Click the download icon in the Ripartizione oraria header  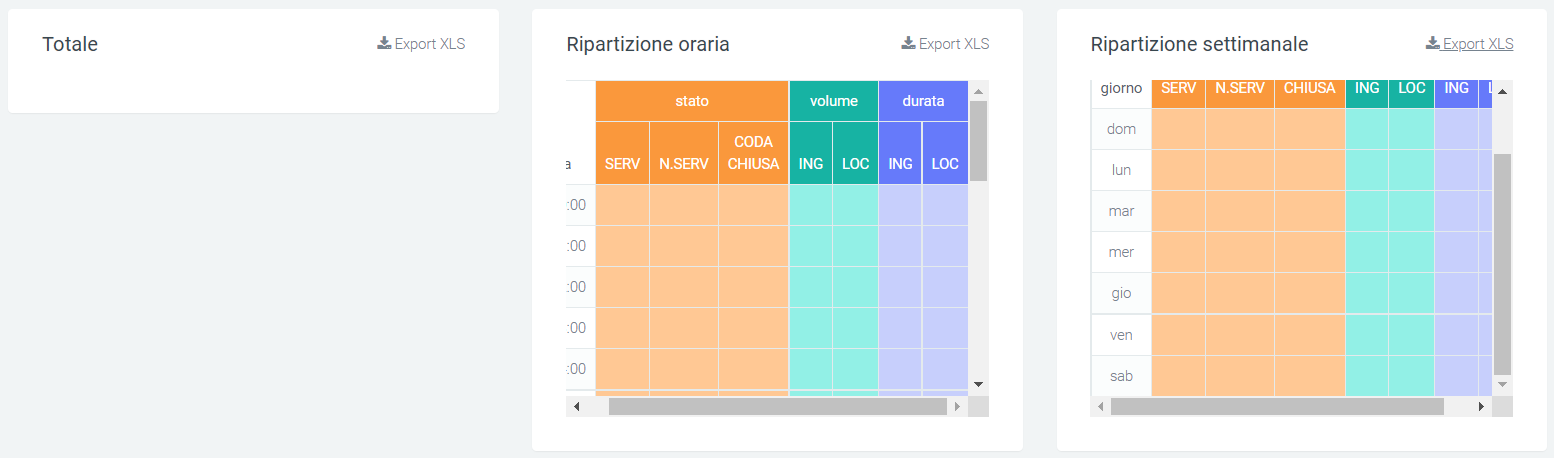click(908, 43)
